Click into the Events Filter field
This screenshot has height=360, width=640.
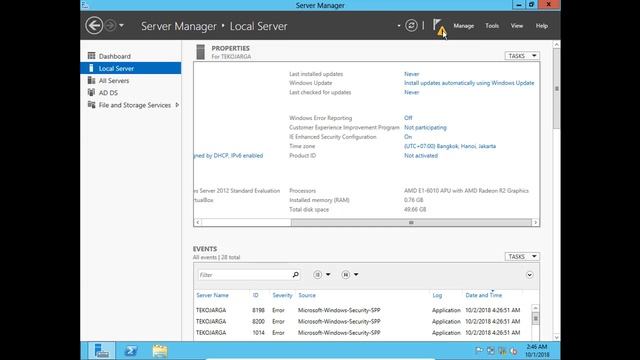click(245, 275)
